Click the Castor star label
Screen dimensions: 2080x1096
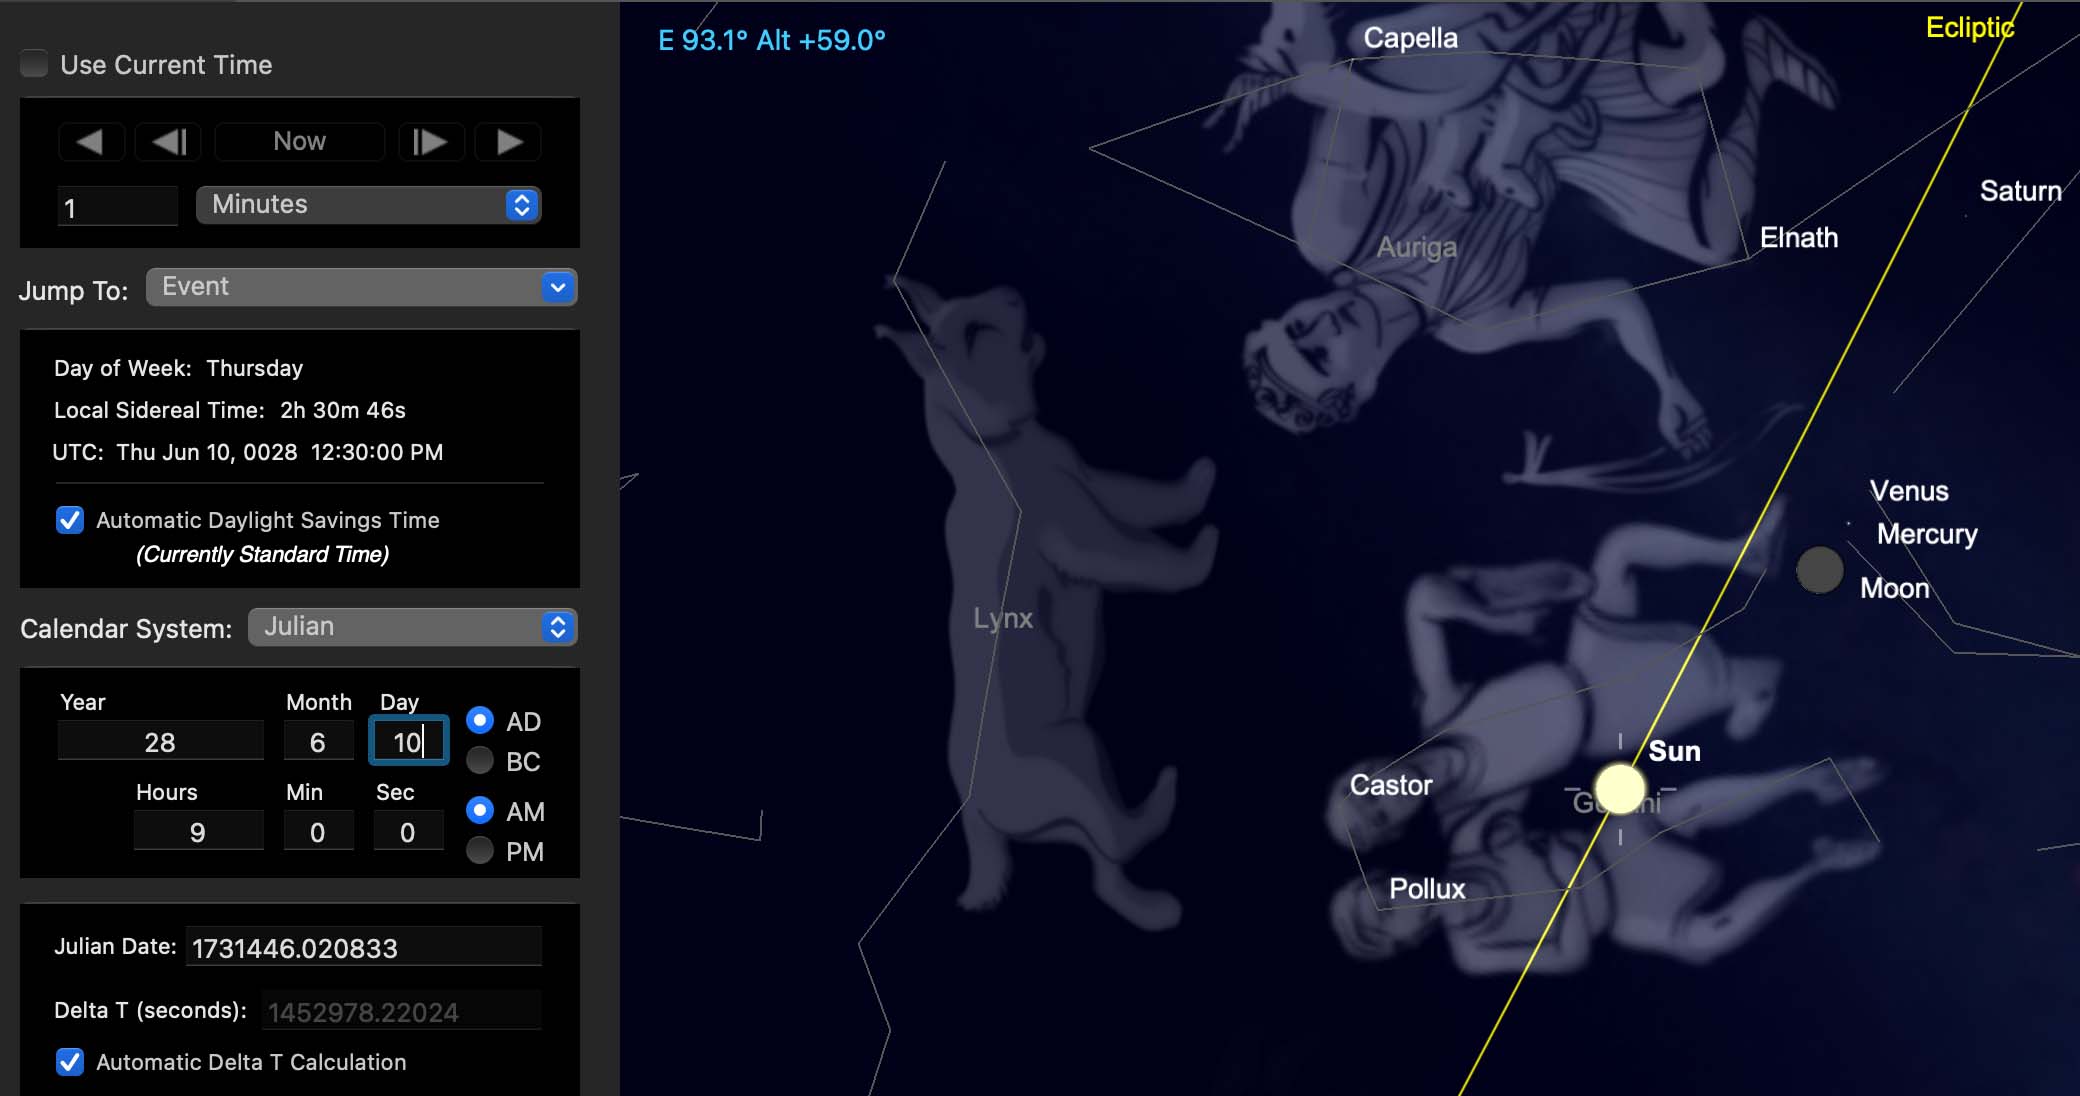point(1391,785)
